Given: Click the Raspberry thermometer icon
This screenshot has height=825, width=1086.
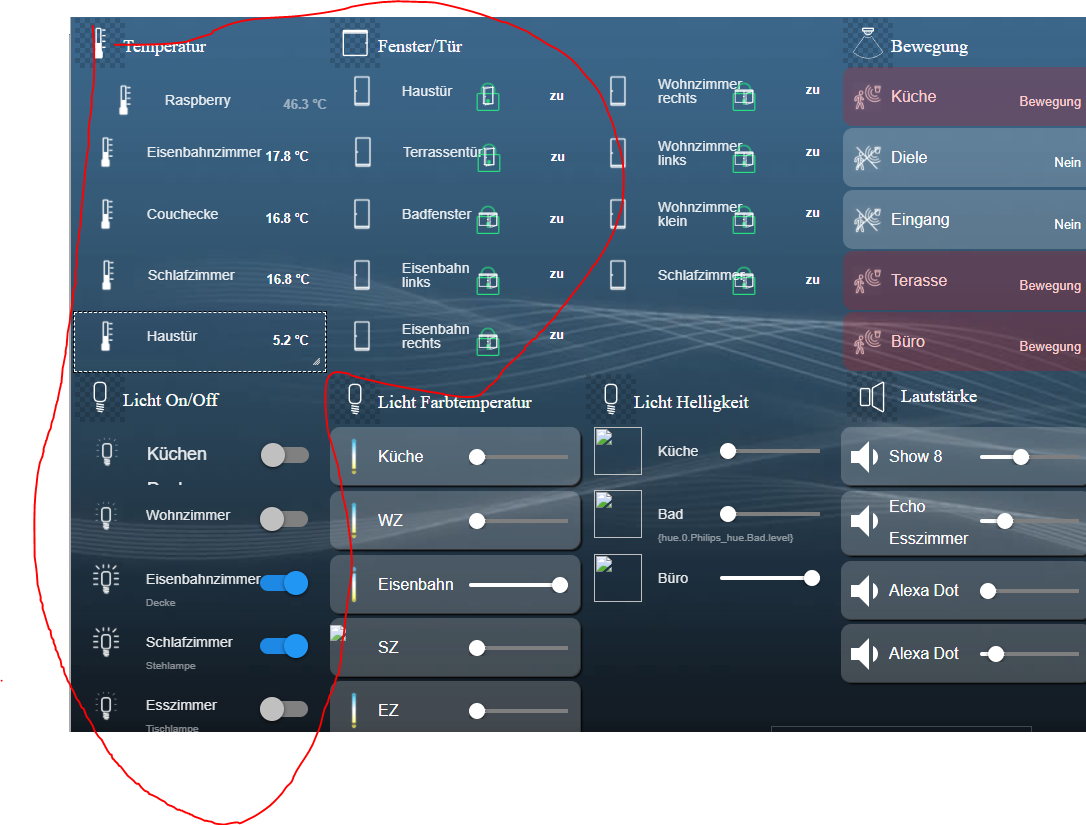Looking at the screenshot, I should click(124, 100).
